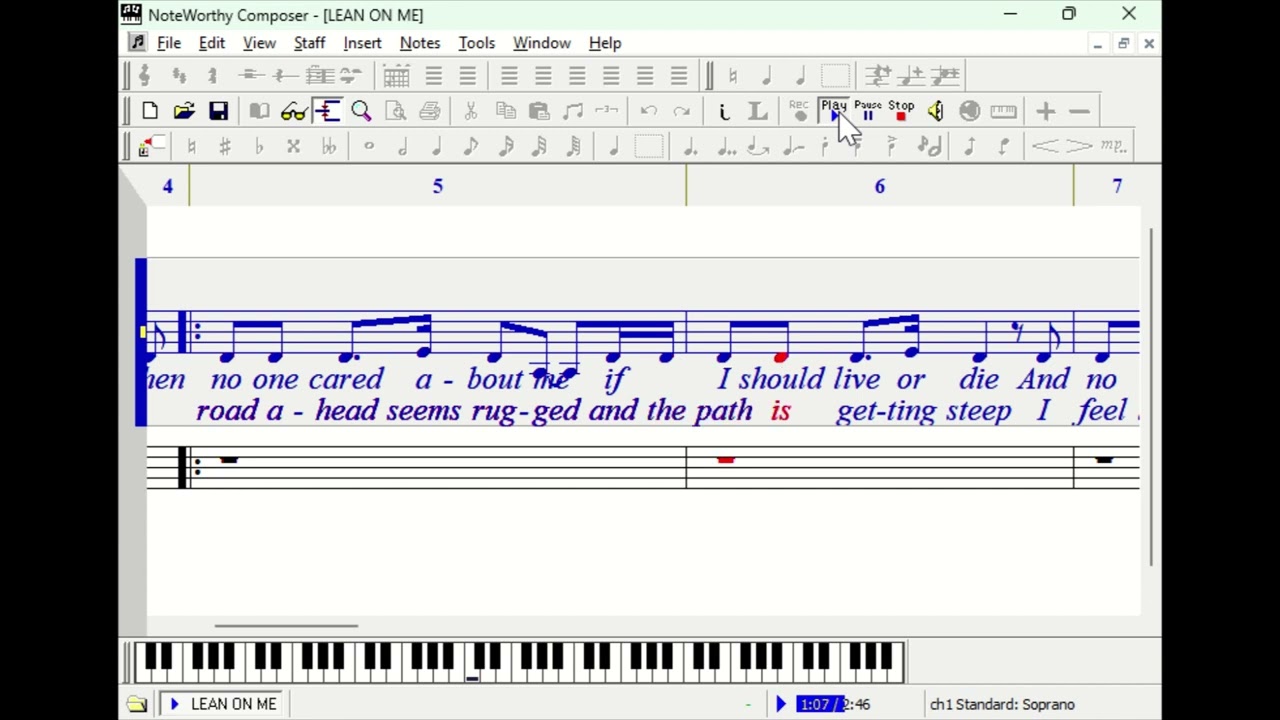Select whole note duration
This screenshot has height=720, width=1280.
[369, 147]
